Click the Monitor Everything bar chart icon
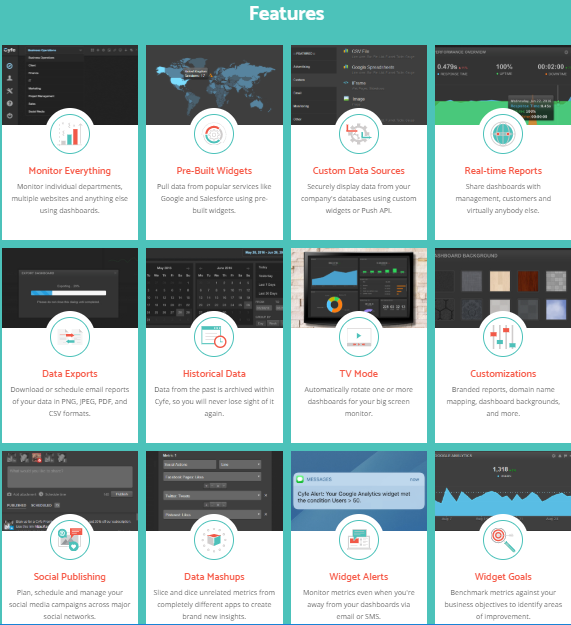 70,134
